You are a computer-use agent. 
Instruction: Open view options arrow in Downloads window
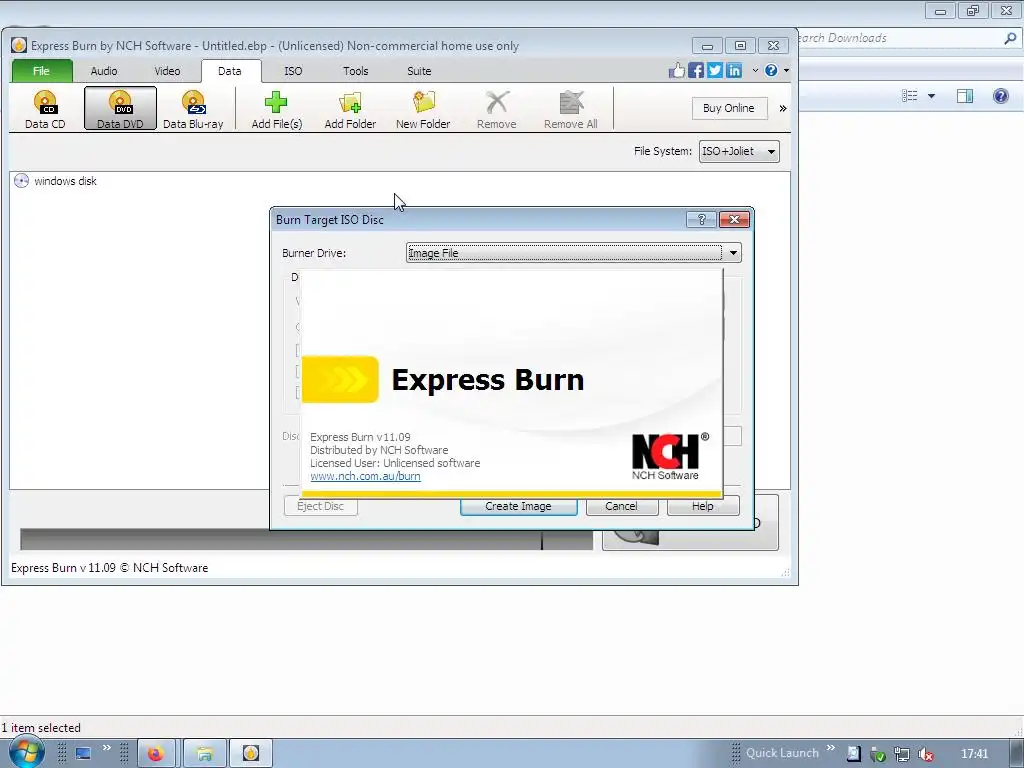[x=931, y=96]
